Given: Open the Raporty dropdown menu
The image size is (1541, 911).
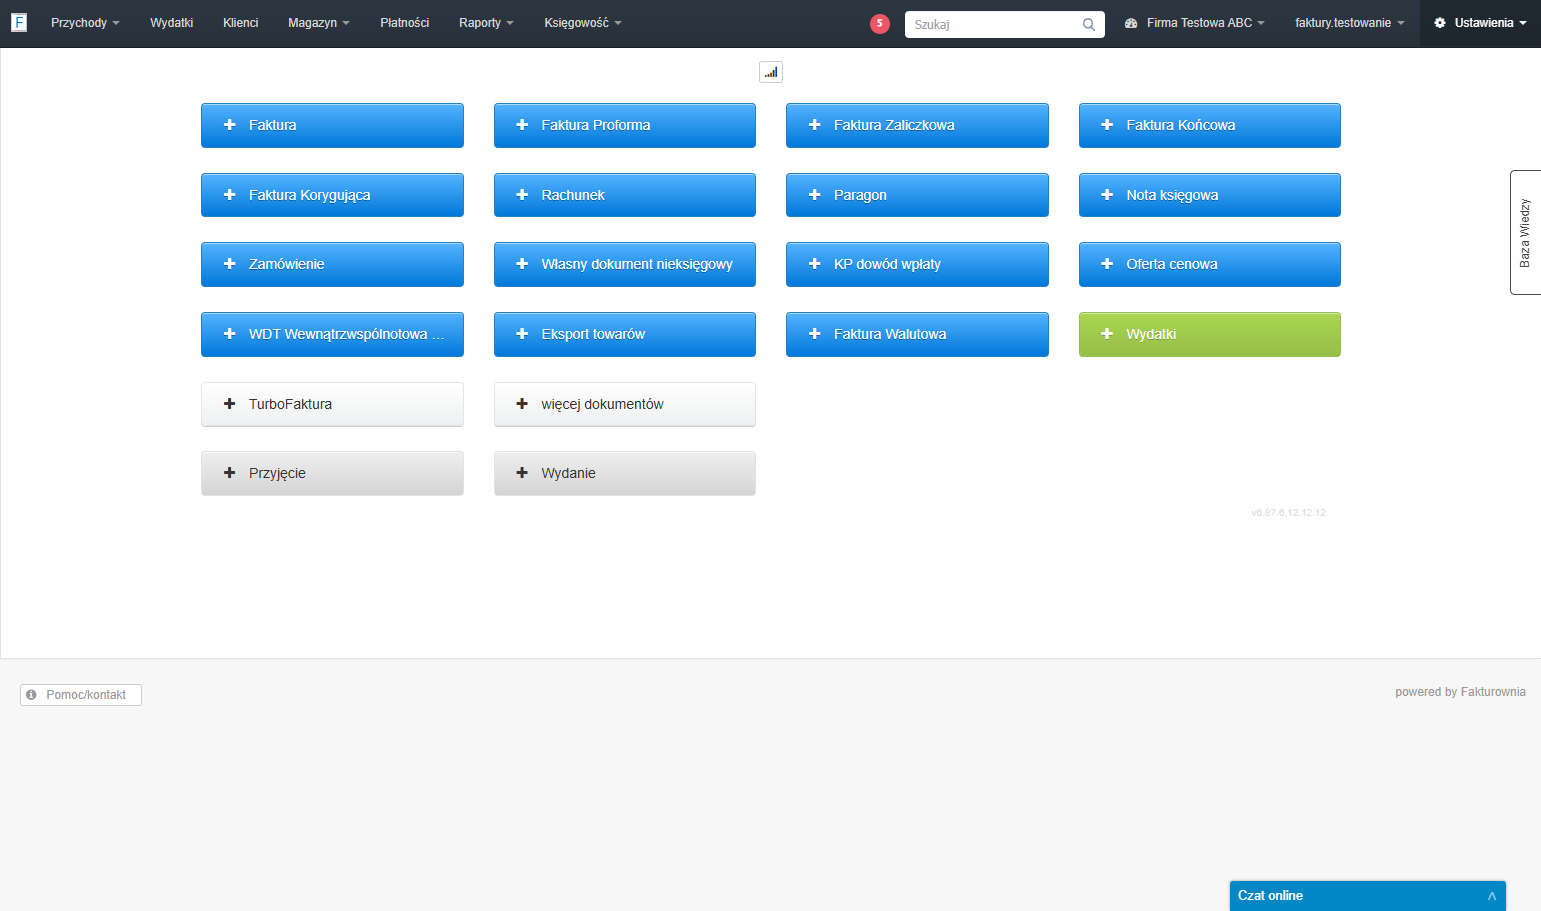Looking at the screenshot, I should [486, 23].
